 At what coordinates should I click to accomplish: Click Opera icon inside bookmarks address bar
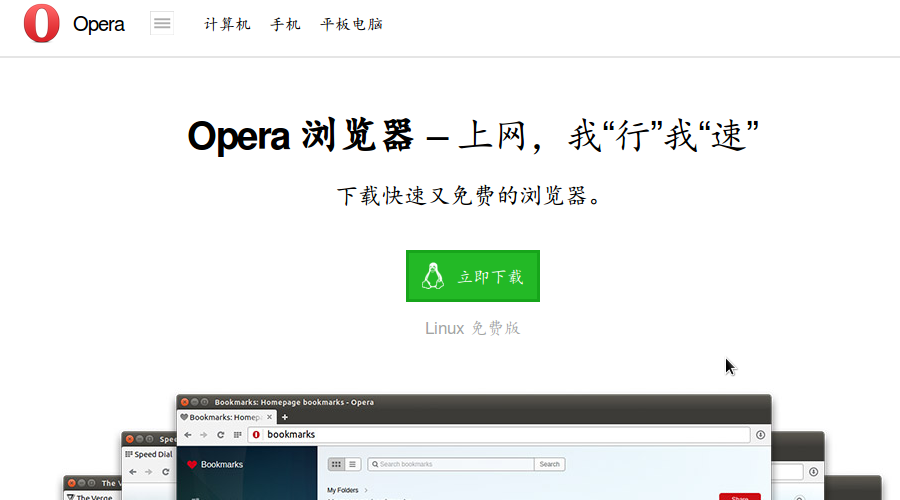(256, 435)
